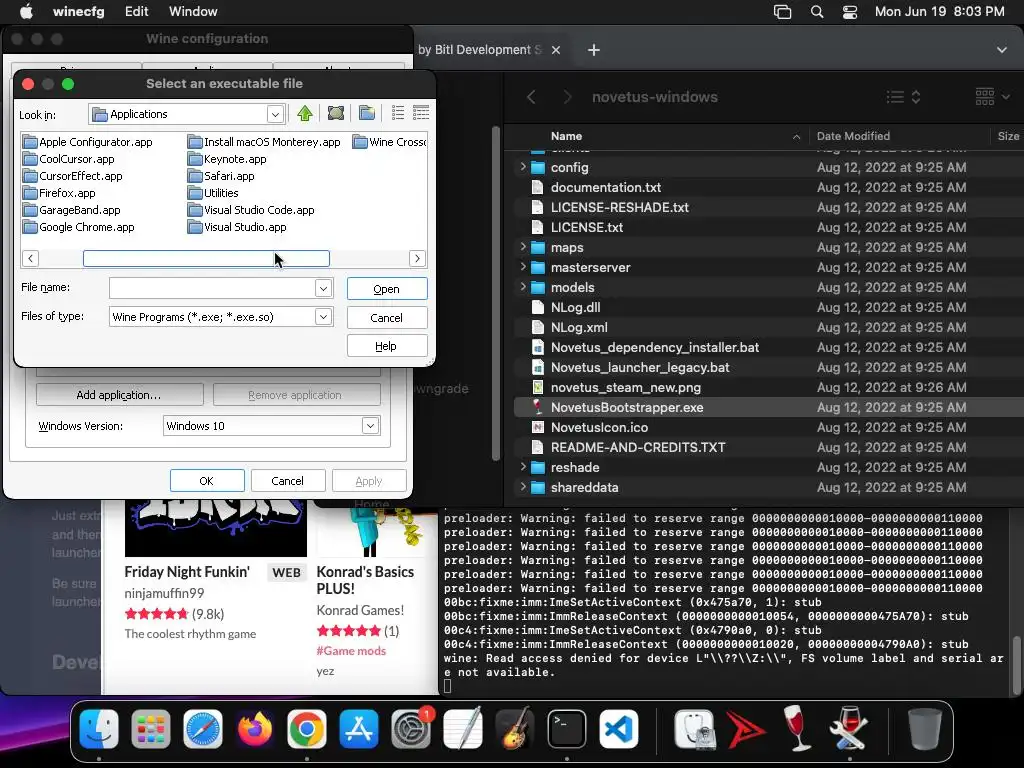Select Install macOS Monterey.app
Image resolution: width=1024 pixels, height=768 pixels.
[264, 142]
